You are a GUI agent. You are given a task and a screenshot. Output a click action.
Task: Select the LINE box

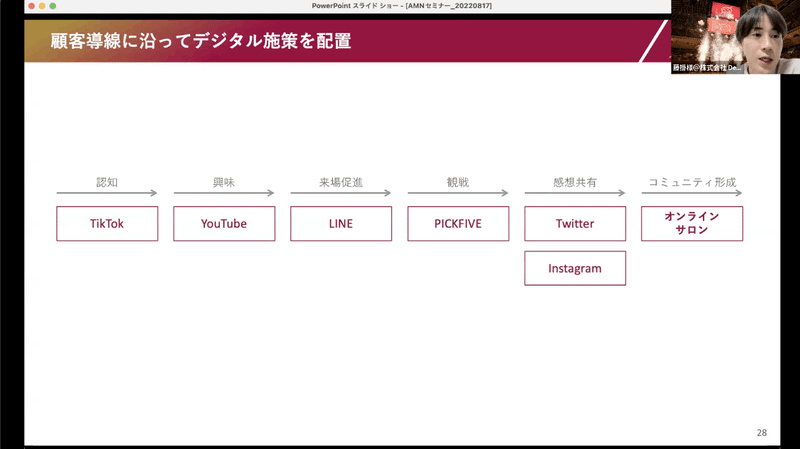[341, 223]
